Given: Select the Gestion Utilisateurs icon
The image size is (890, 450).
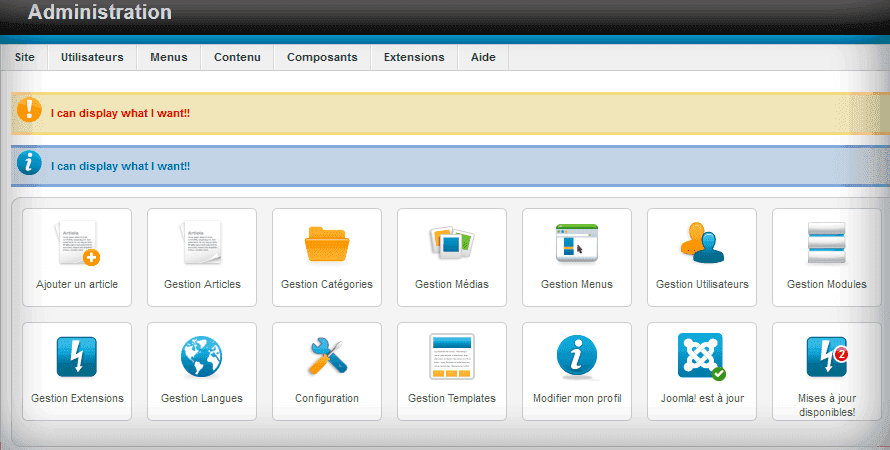Looking at the screenshot, I should click(x=702, y=244).
